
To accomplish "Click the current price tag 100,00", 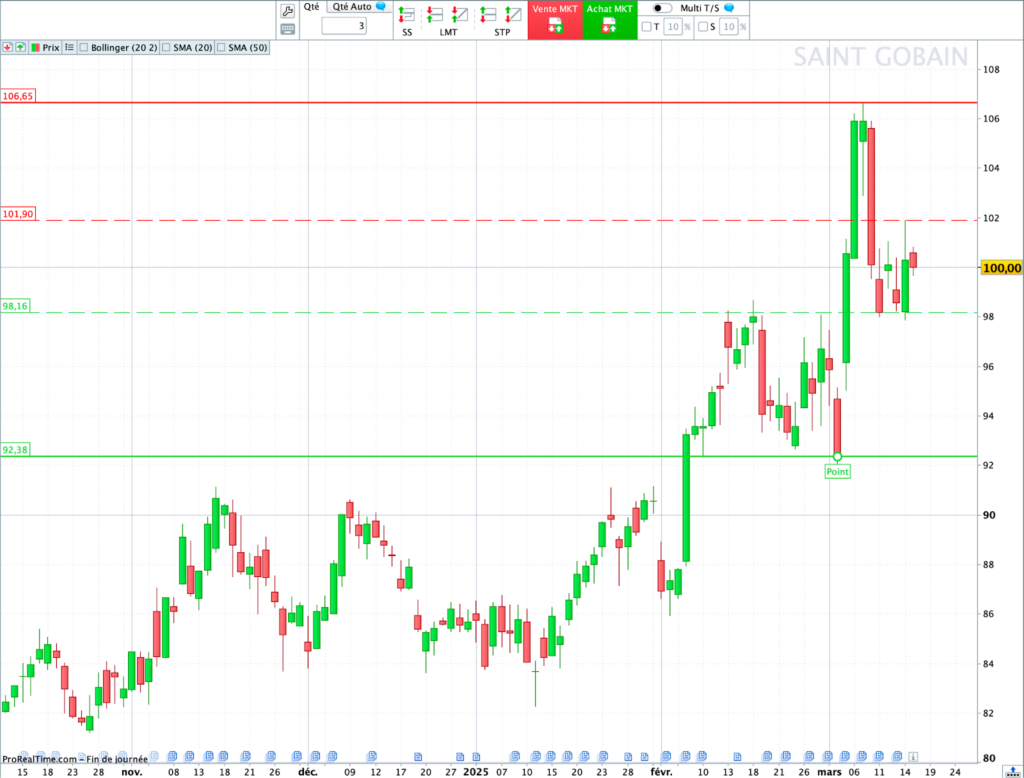I will click(1001, 268).
